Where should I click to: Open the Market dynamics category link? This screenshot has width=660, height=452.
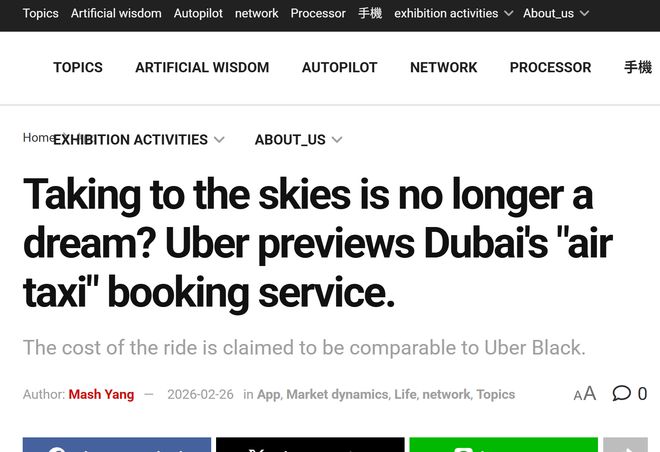pos(337,394)
